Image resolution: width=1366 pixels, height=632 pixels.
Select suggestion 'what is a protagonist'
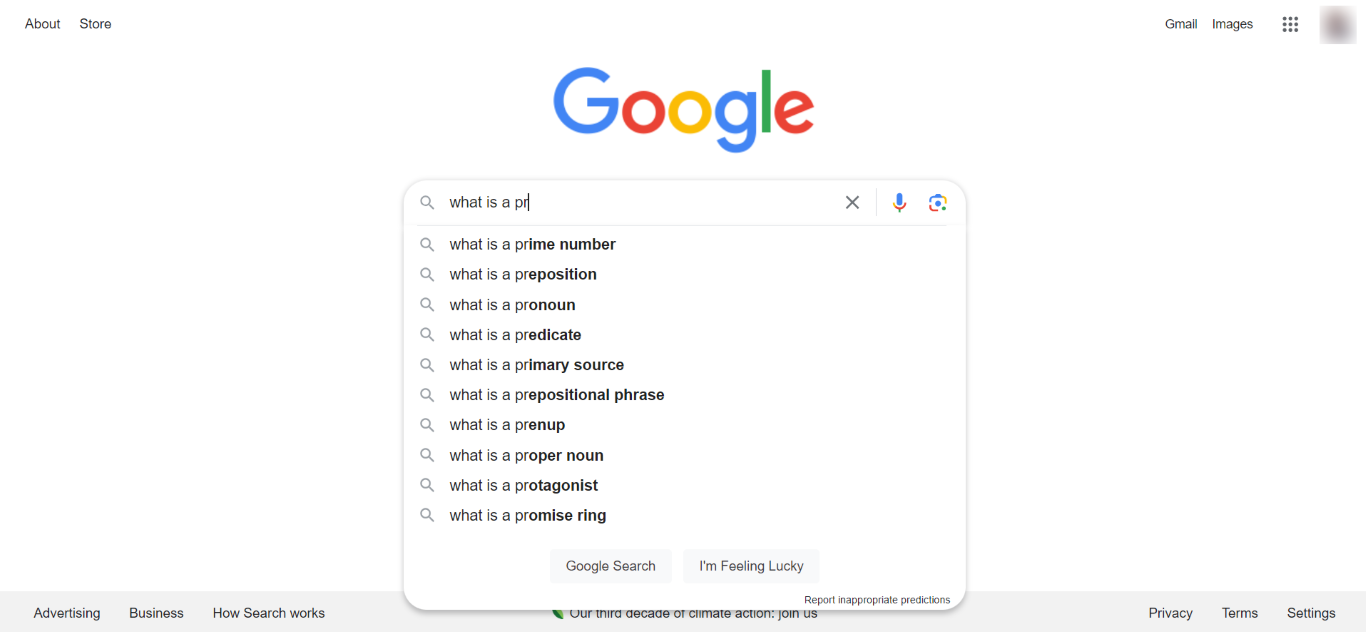pyautogui.click(x=523, y=485)
